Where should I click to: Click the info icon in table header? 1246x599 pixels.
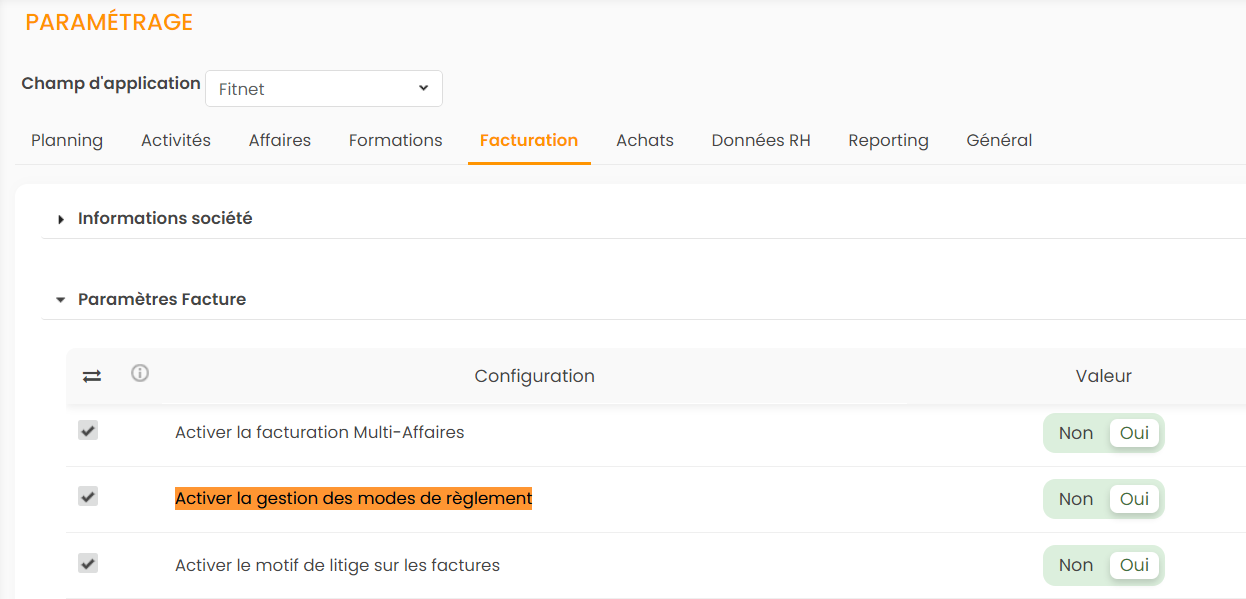(140, 374)
